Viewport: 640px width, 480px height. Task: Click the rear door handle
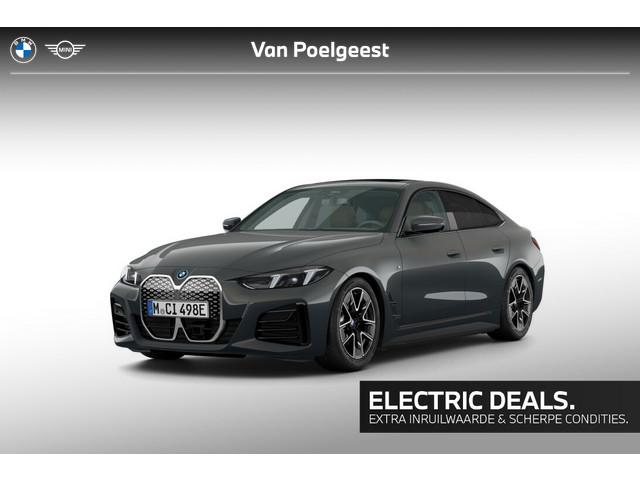pyautogui.click(x=498, y=250)
